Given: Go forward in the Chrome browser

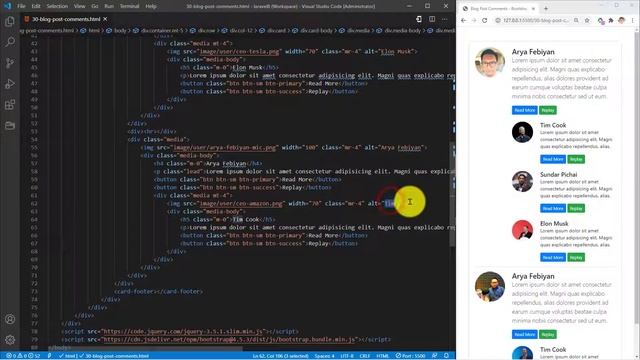Looking at the screenshot, I should [x=473, y=20].
